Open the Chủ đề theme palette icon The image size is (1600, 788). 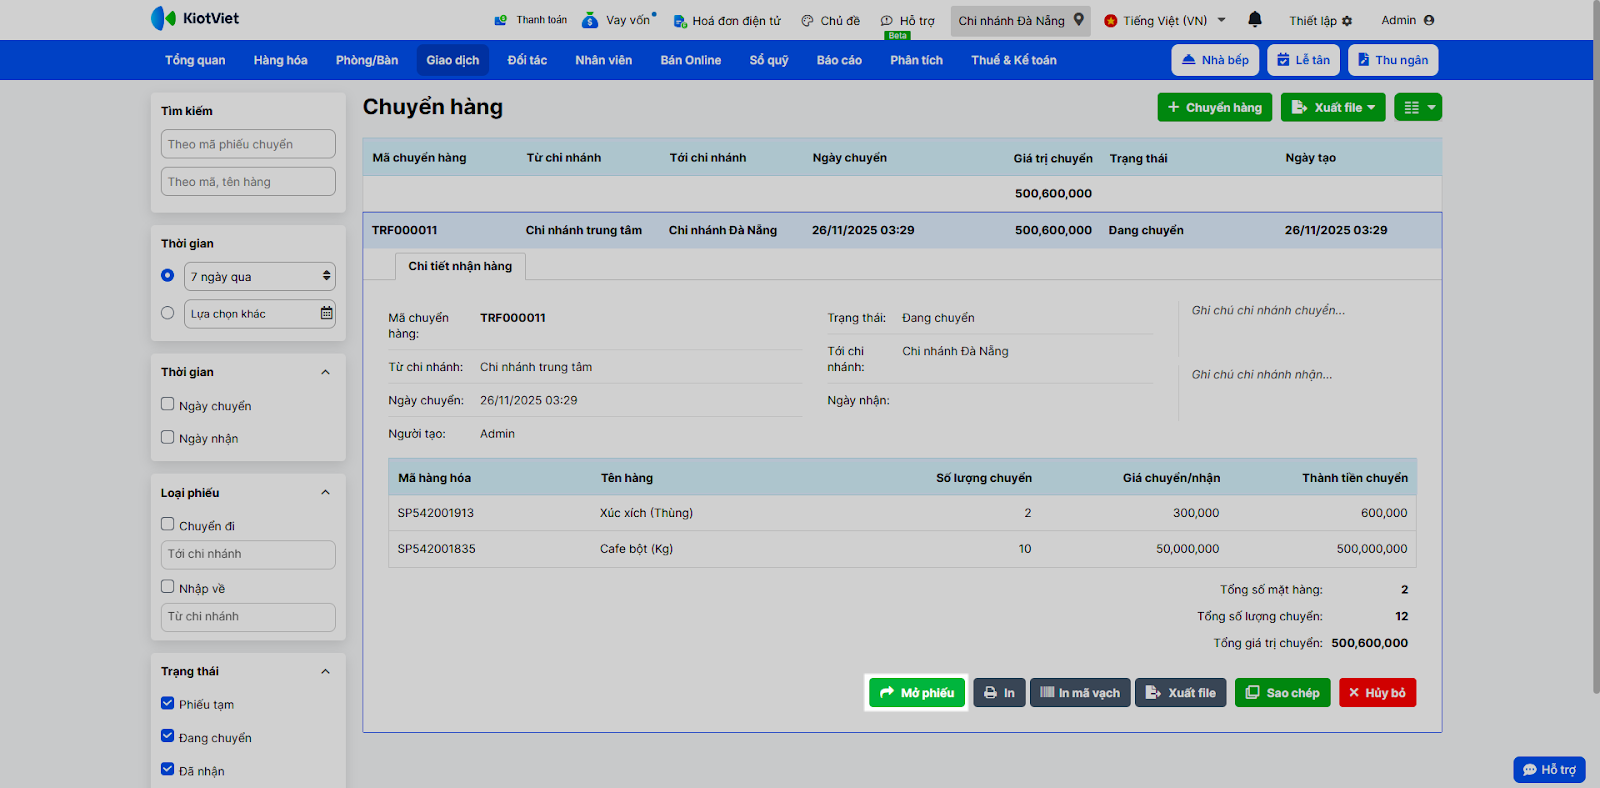point(807,20)
